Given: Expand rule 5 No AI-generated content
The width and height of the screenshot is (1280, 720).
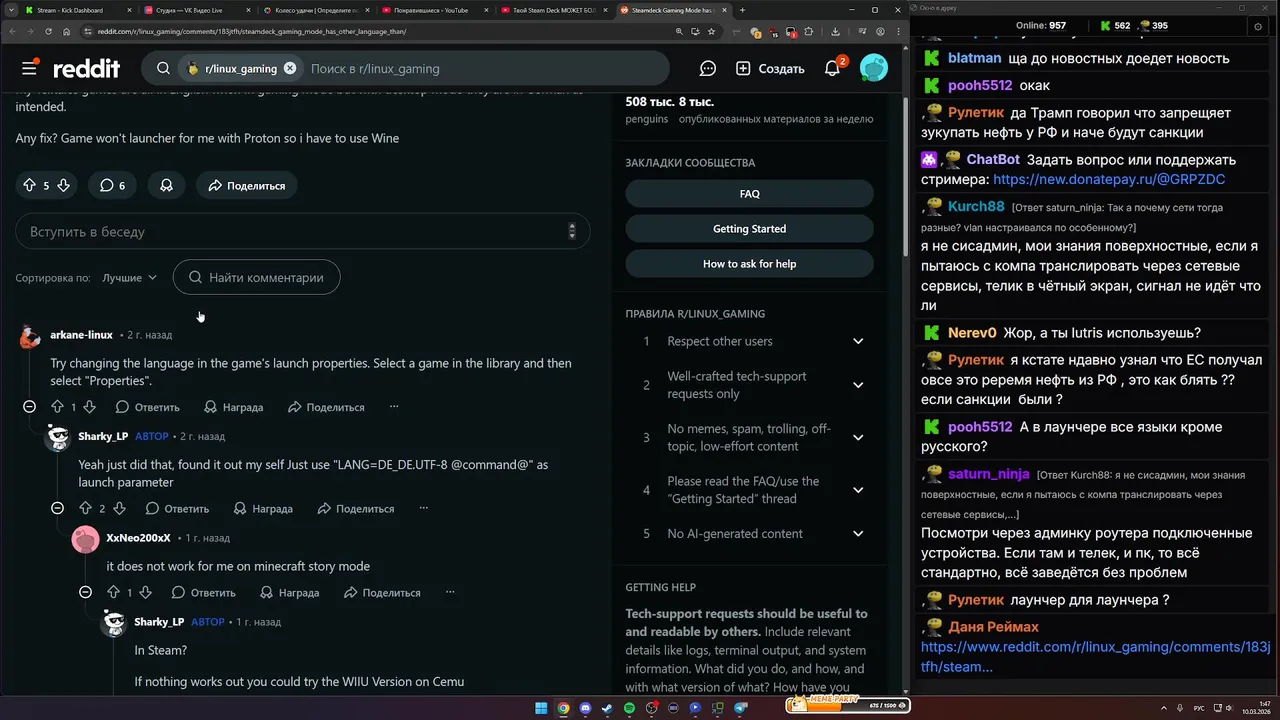Looking at the screenshot, I should click(752, 534).
